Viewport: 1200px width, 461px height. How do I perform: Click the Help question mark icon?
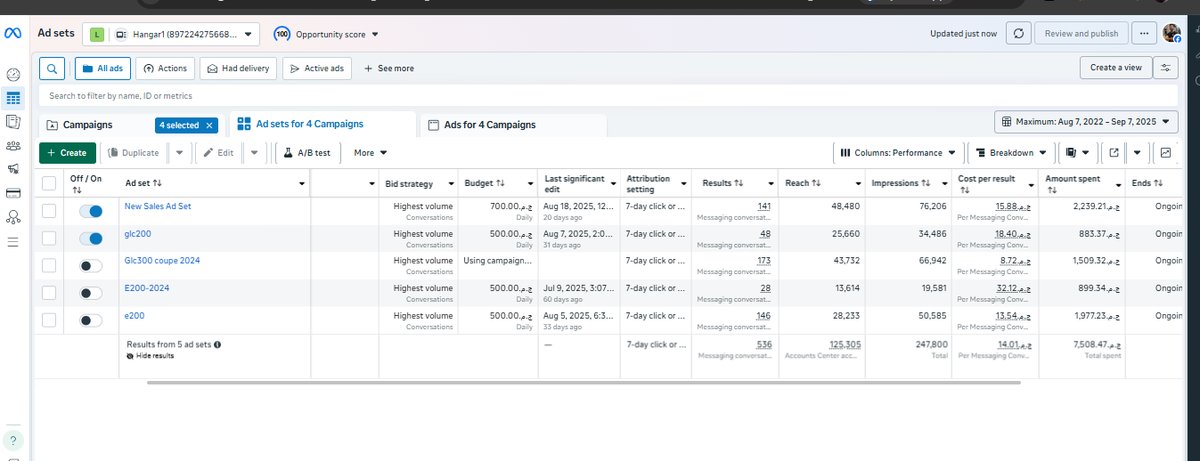[13, 441]
